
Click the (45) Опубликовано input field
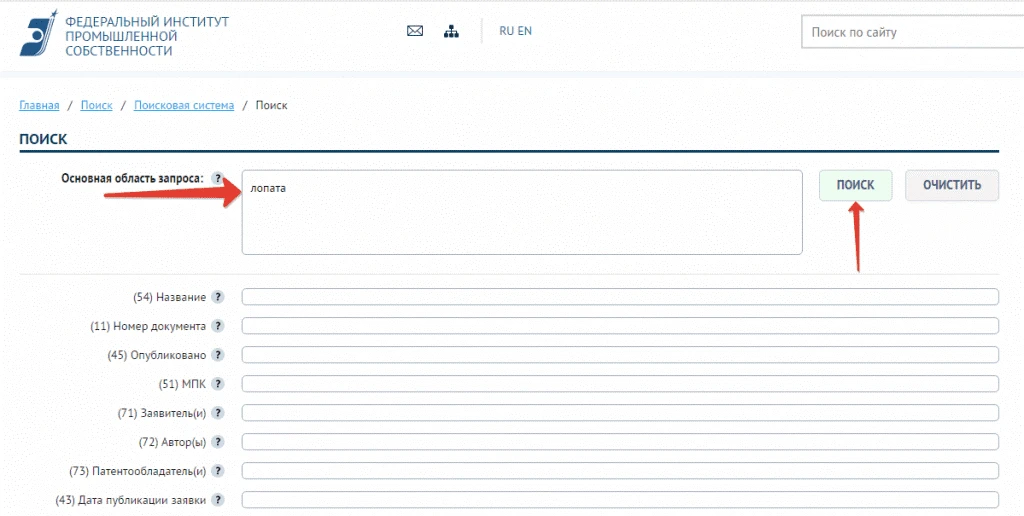point(620,355)
